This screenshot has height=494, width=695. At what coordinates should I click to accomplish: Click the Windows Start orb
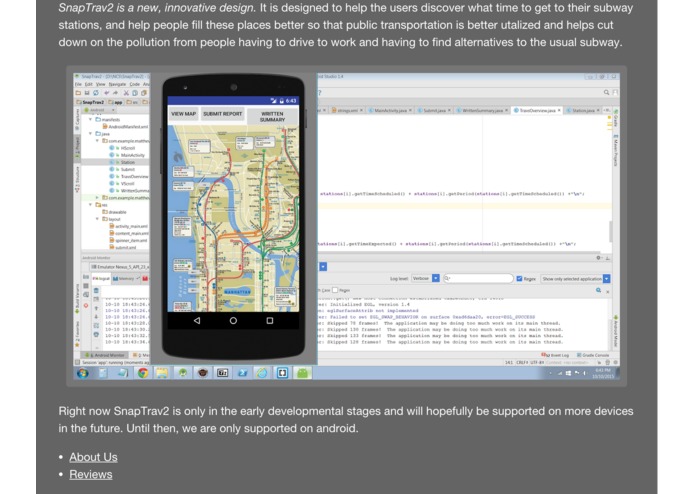point(83,373)
